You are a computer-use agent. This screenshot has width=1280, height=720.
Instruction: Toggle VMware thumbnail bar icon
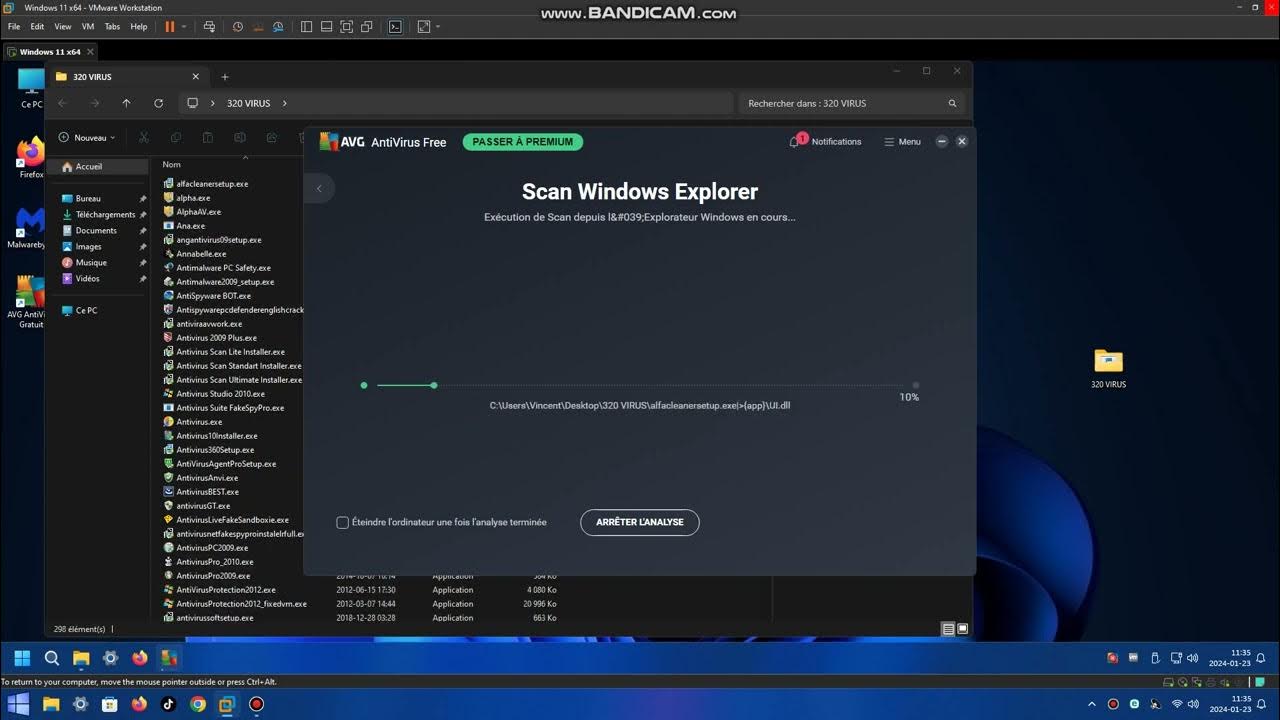(326, 27)
